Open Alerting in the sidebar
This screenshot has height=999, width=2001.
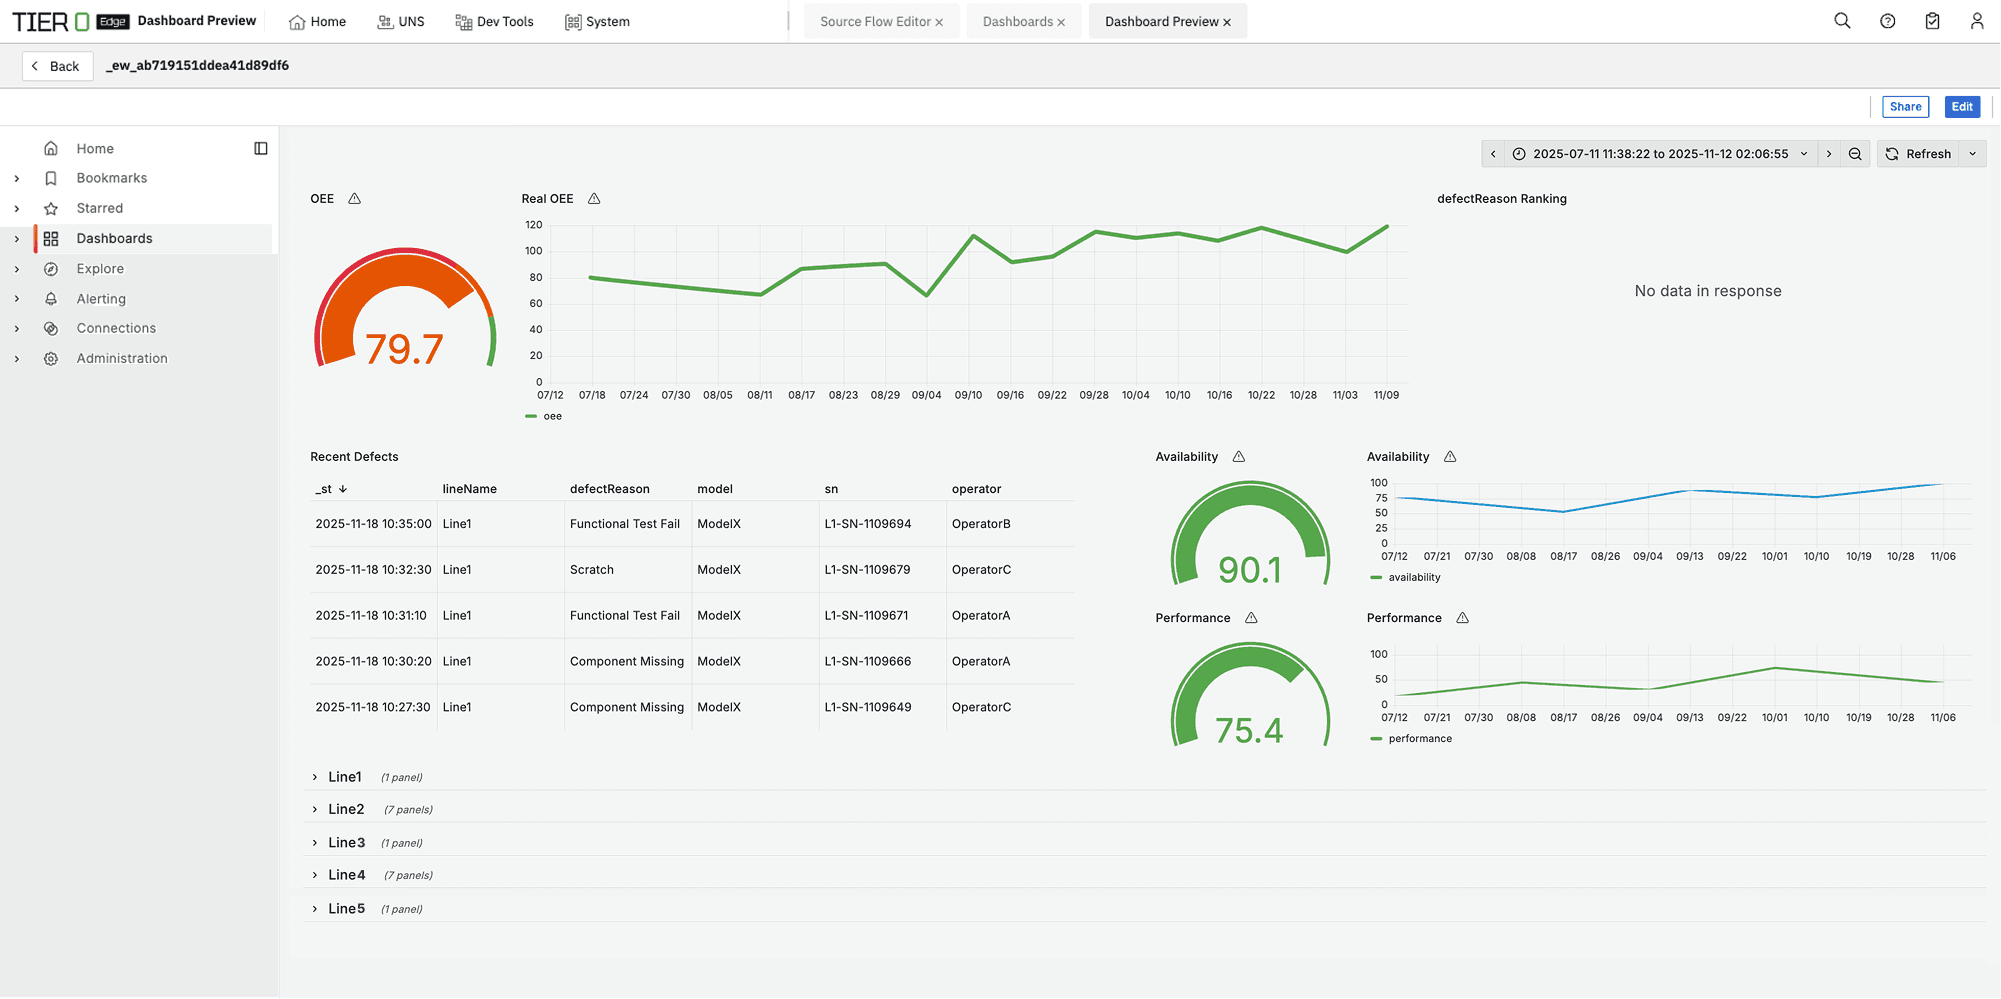pyautogui.click(x=101, y=299)
